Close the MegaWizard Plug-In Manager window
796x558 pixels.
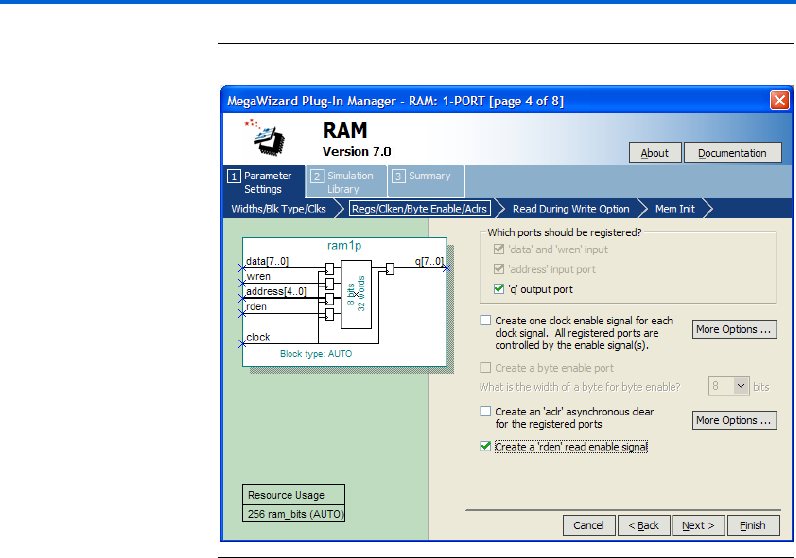[x=779, y=100]
